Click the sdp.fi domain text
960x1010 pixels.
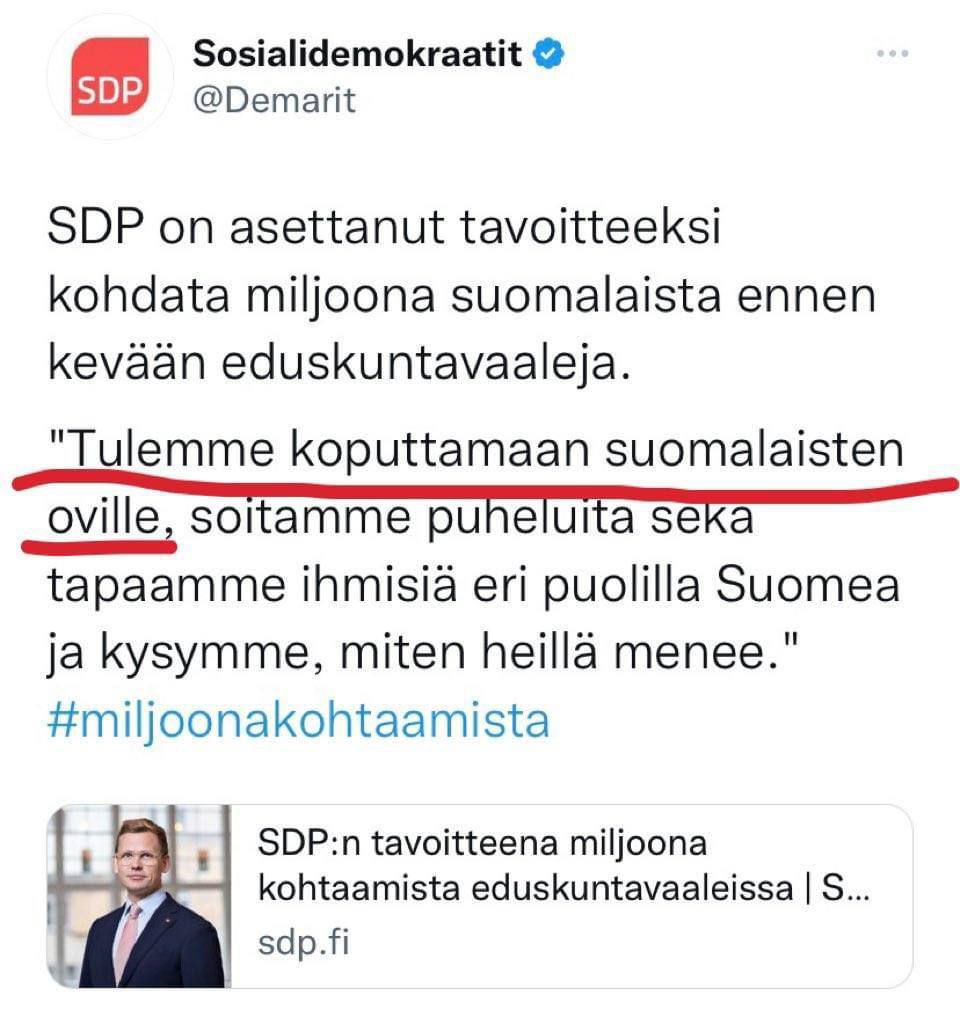(304, 943)
